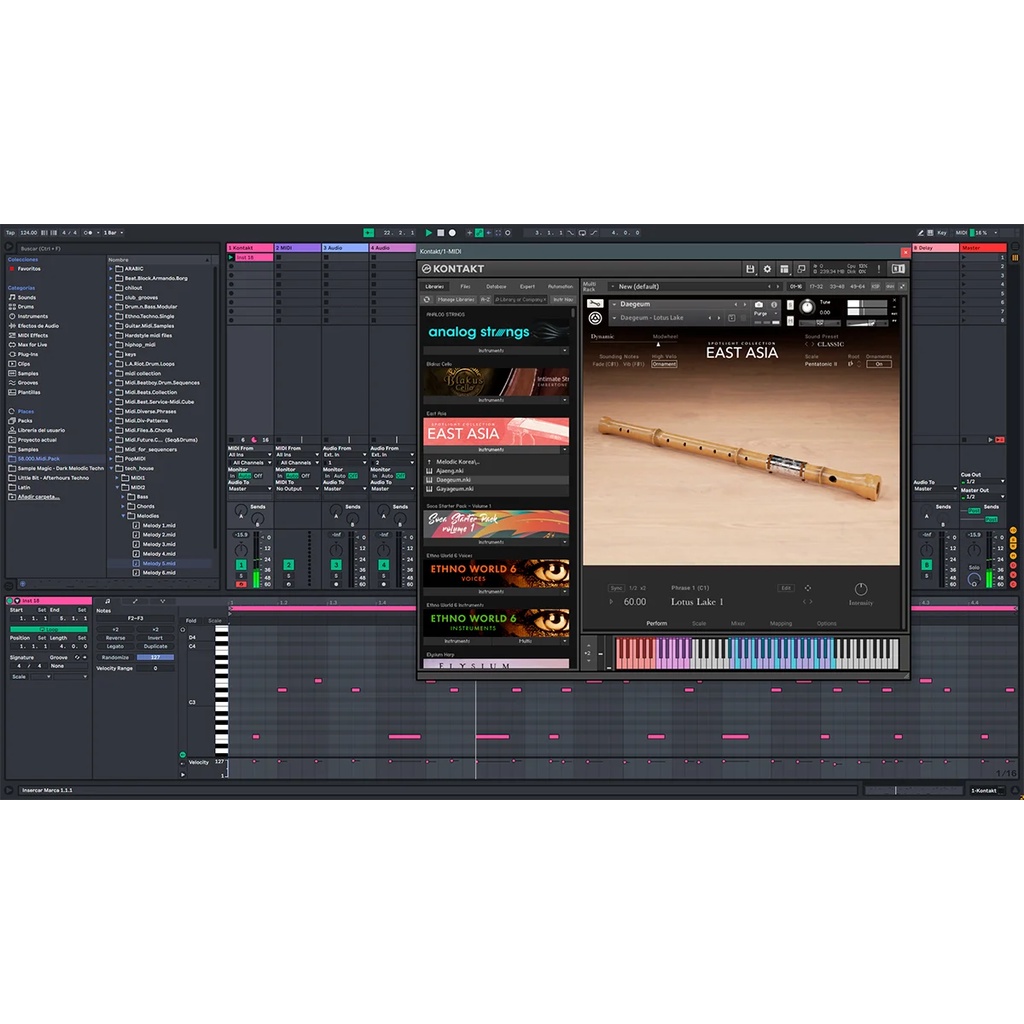Click the Randomize 127 value slider
1024x1024 pixels.
pyautogui.click(x=155, y=657)
